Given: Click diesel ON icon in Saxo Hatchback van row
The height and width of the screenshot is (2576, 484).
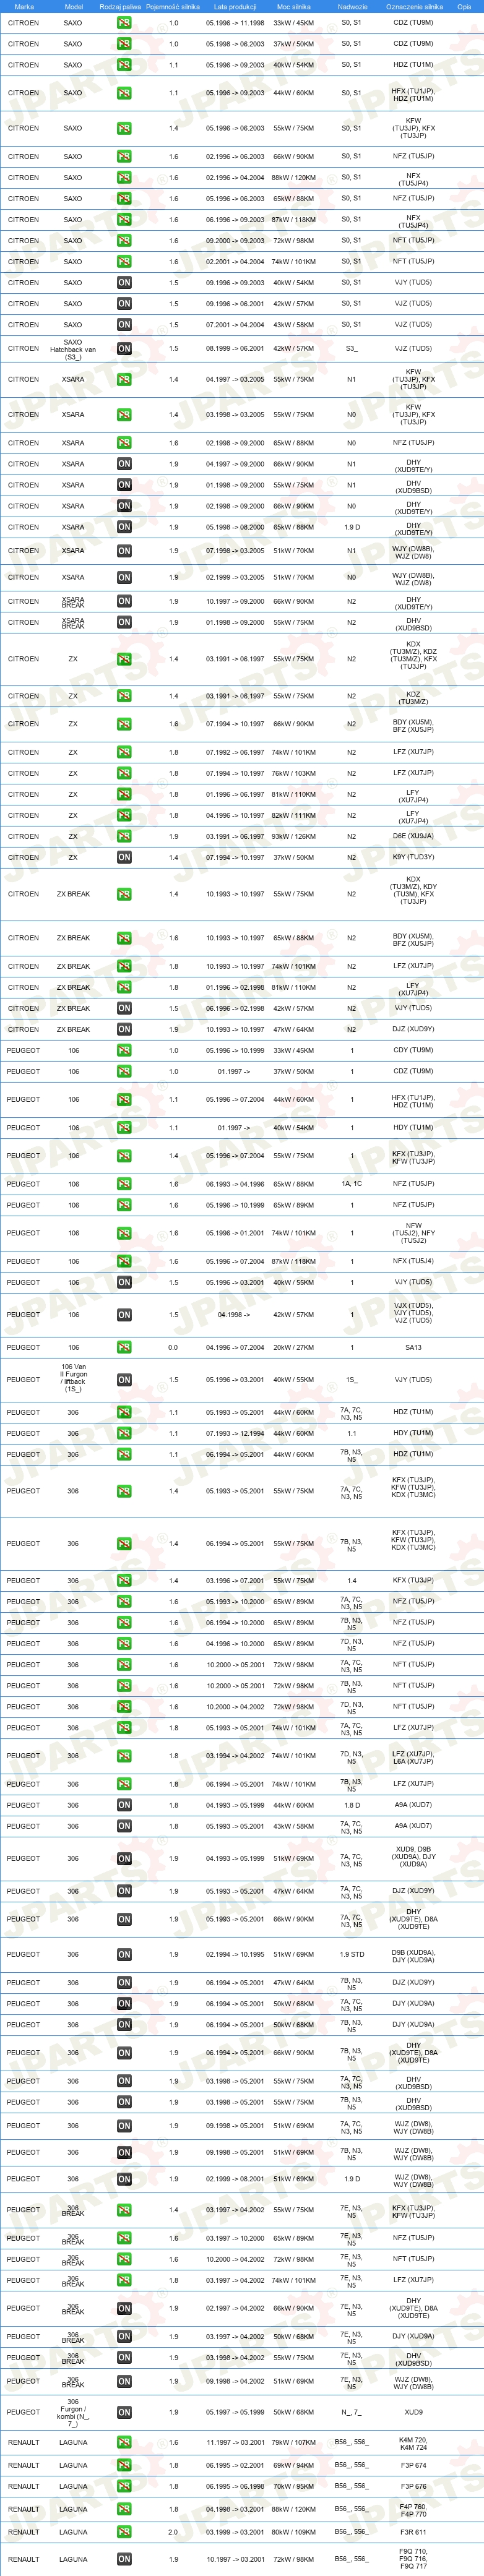Looking at the screenshot, I should (124, 349).
